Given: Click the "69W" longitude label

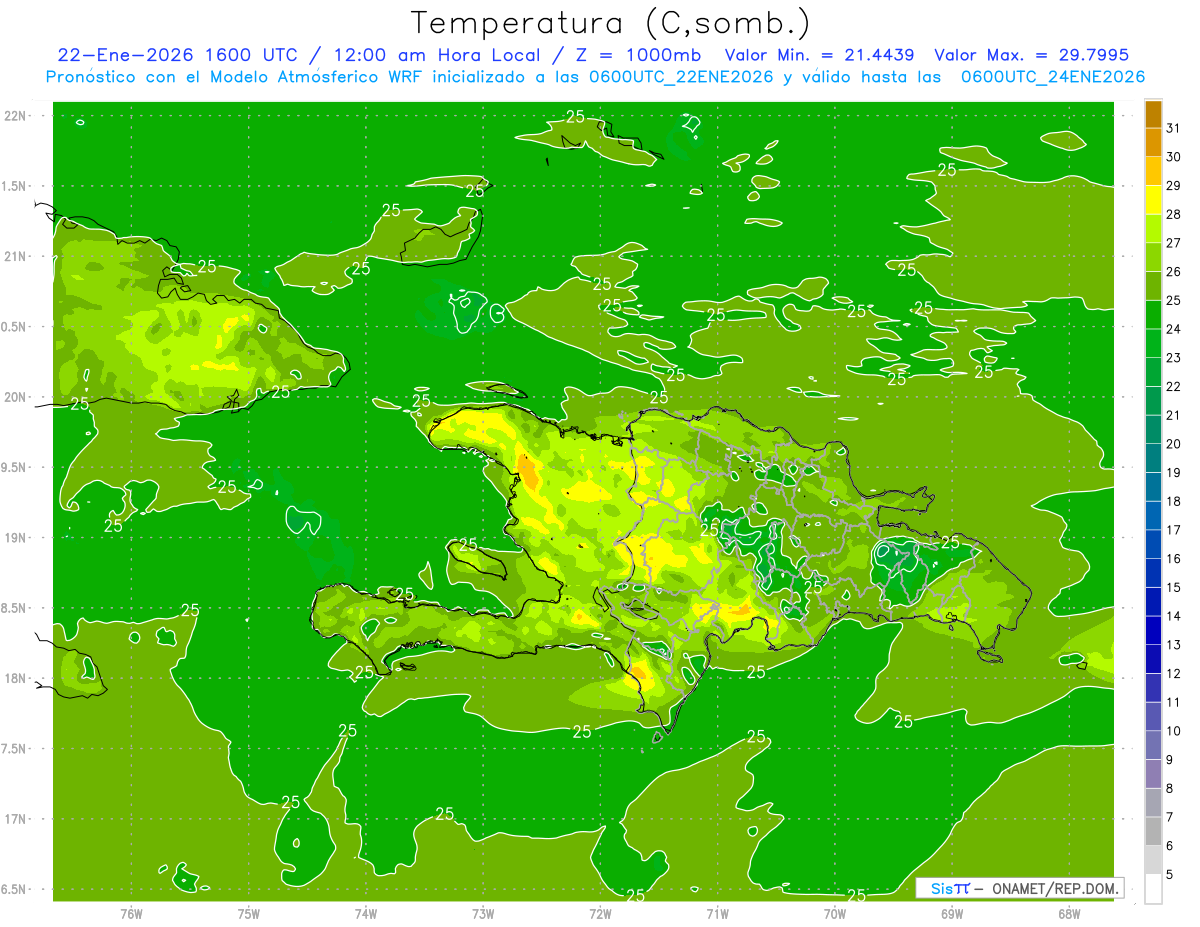Looking at the screenshot, I should pos(951,914).
